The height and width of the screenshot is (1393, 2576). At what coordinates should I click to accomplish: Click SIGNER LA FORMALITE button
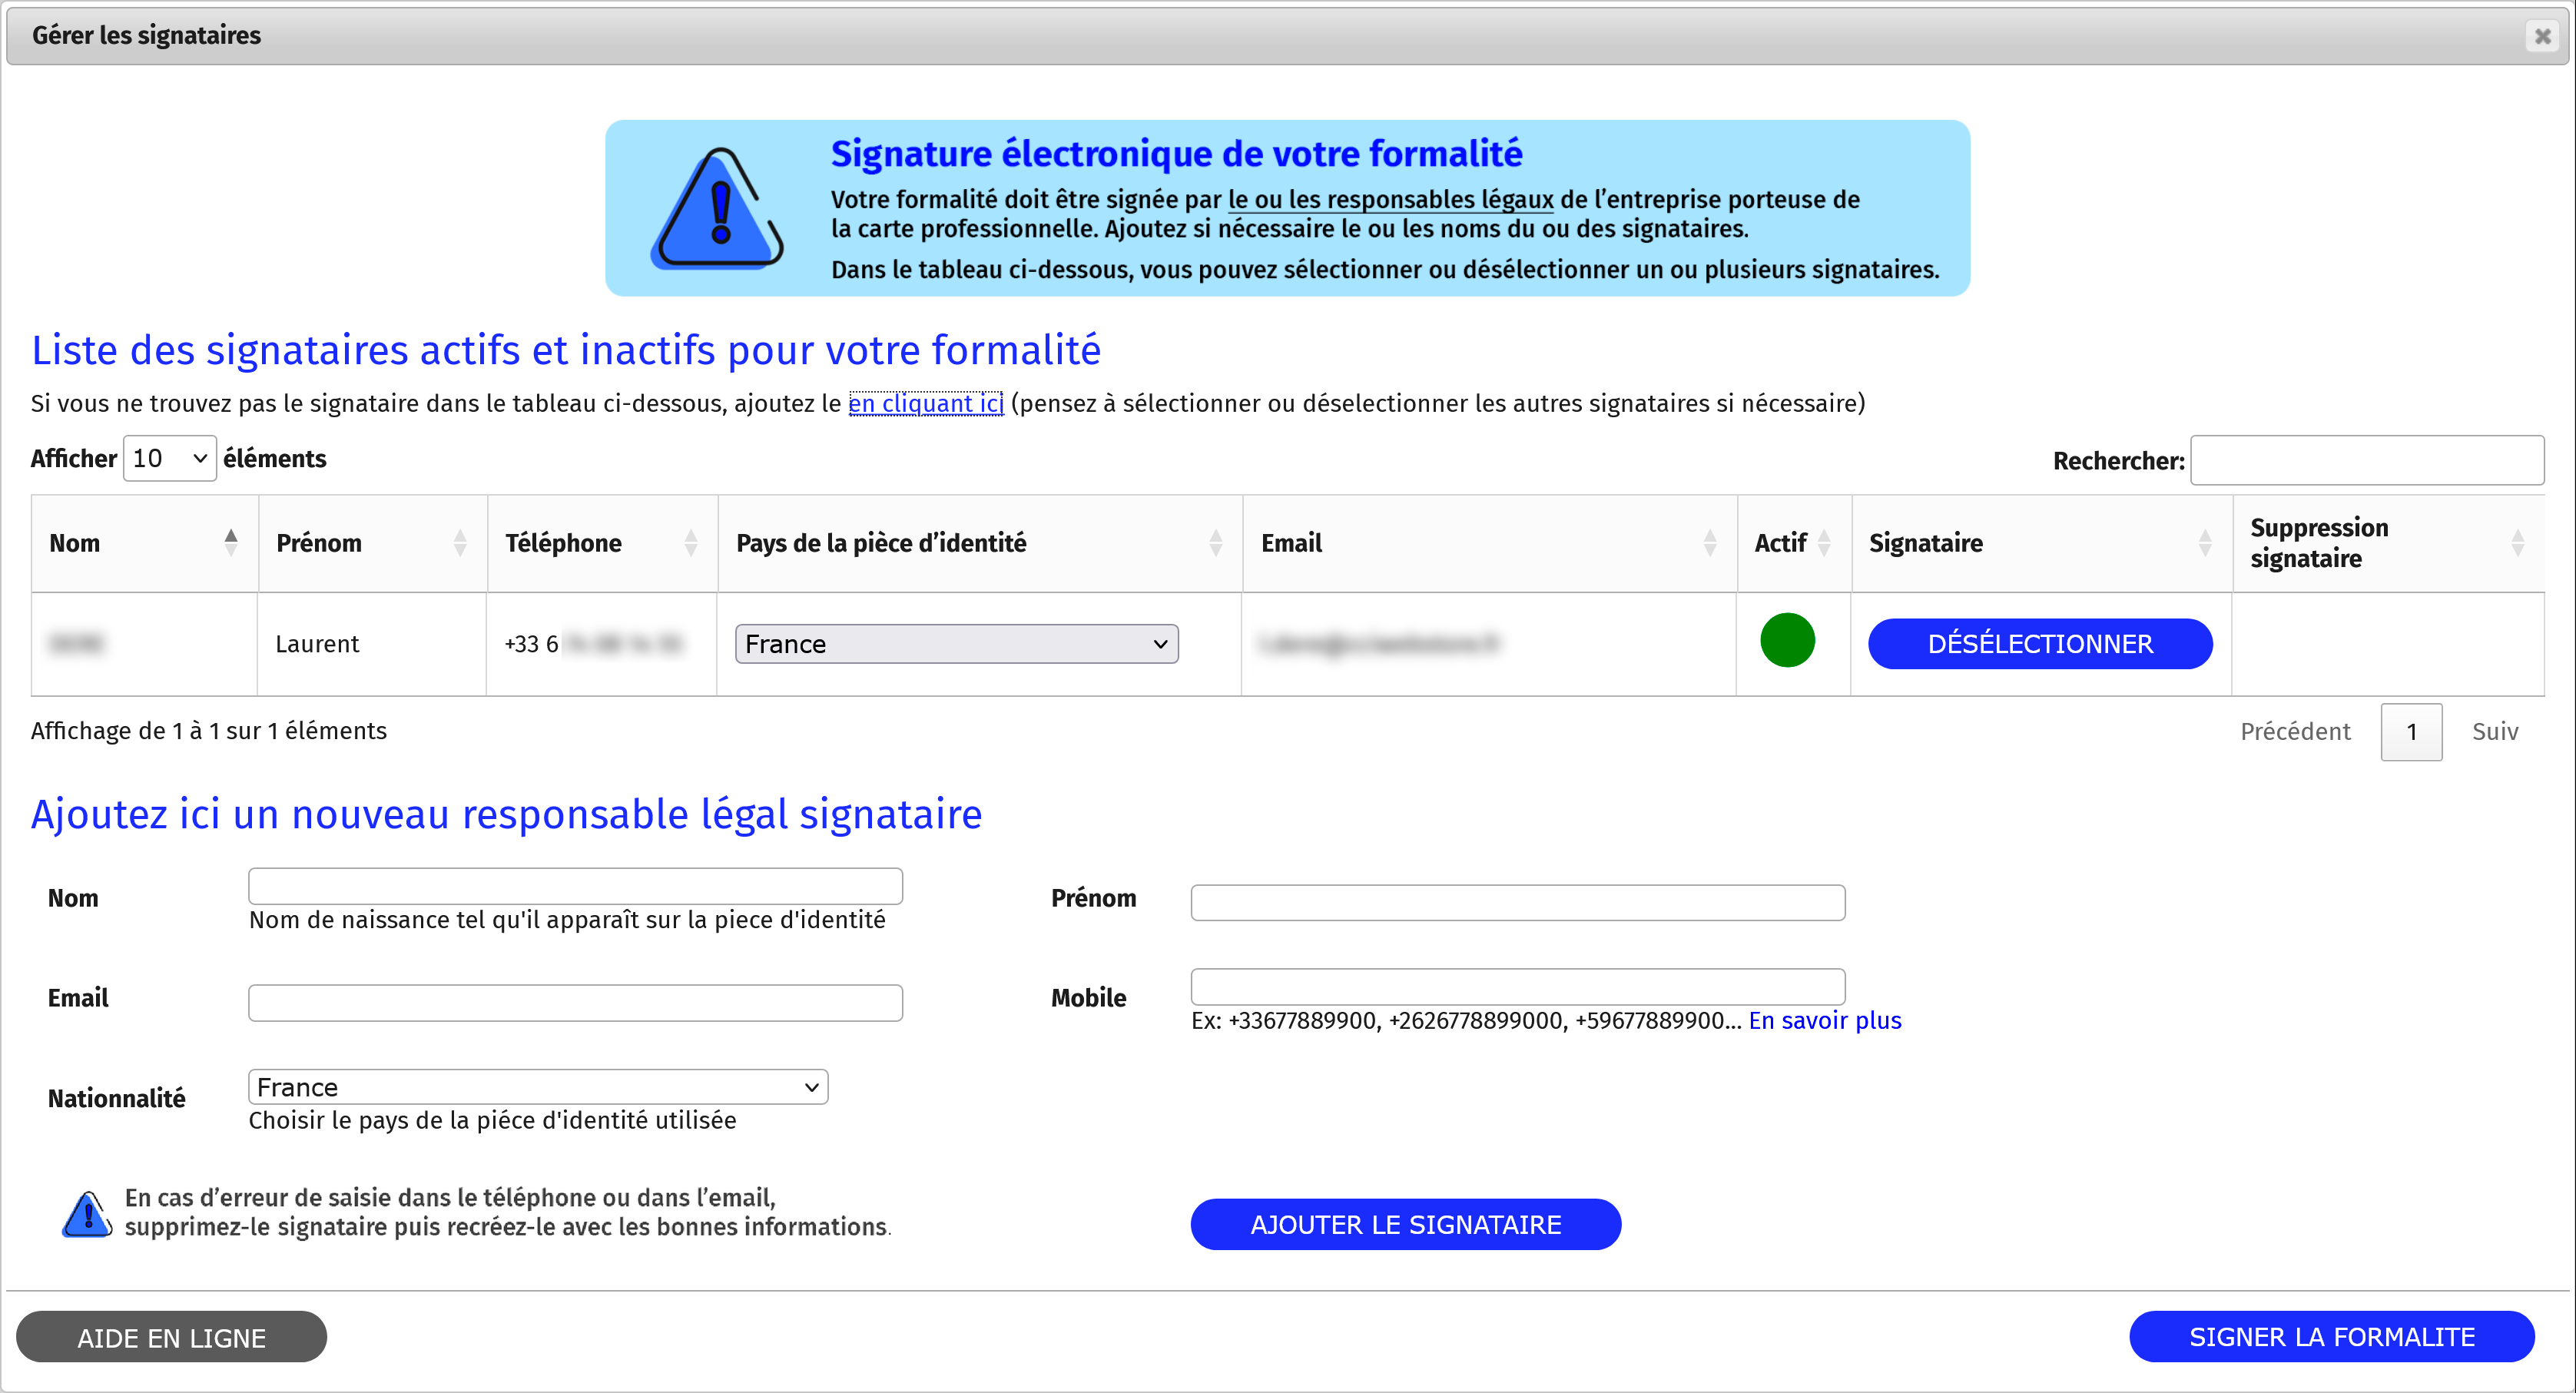(x=2331, y=1337)
